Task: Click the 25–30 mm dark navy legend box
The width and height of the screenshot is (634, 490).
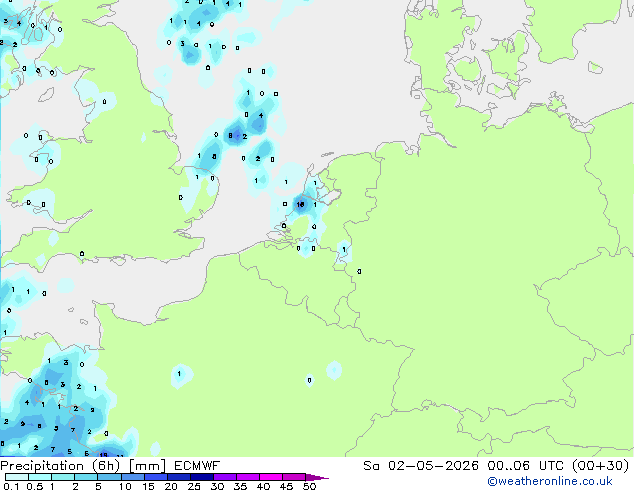Action: pos(202,477)
